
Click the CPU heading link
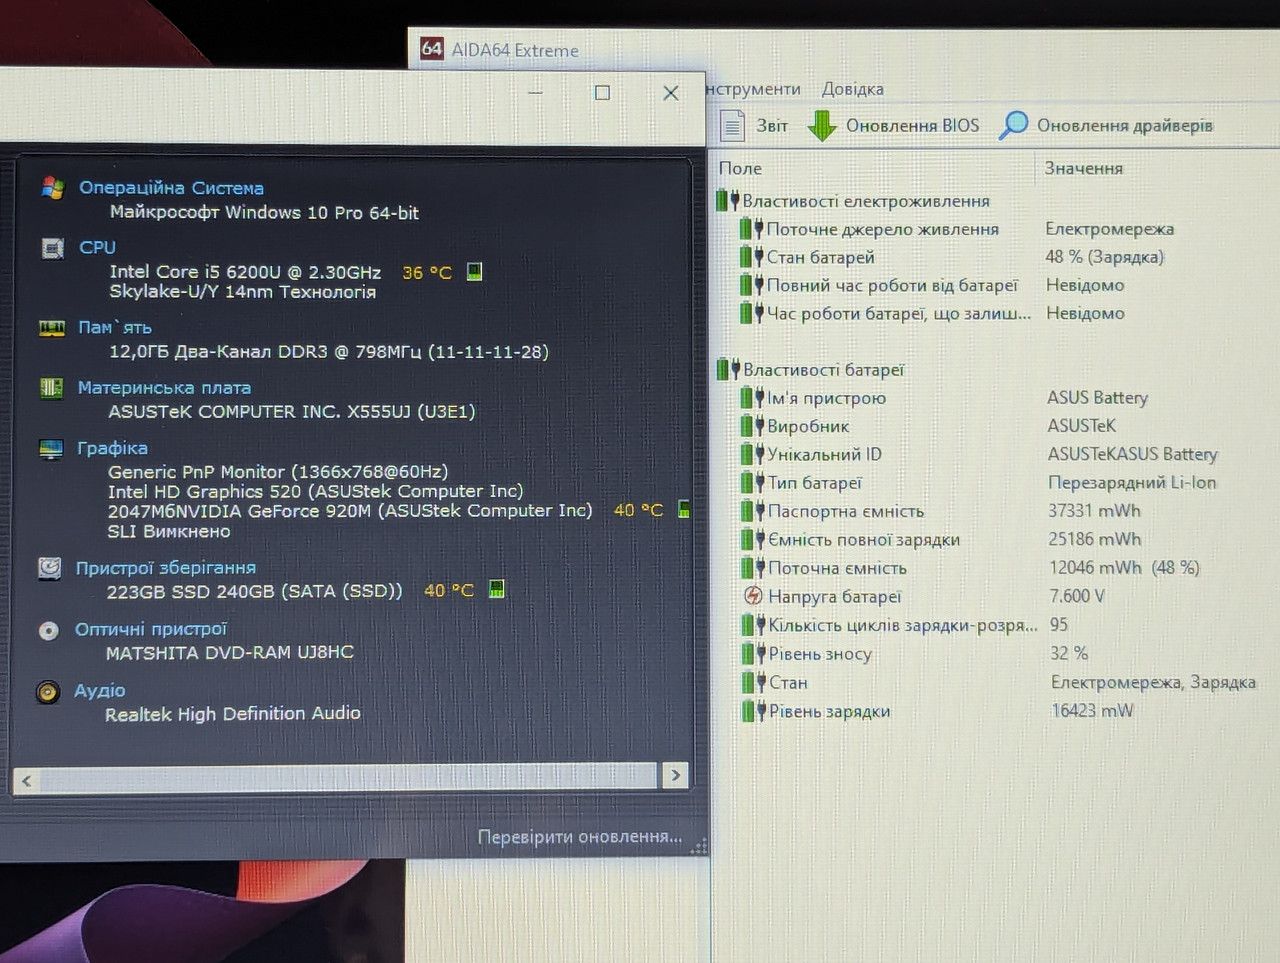(x=98, y=247)
